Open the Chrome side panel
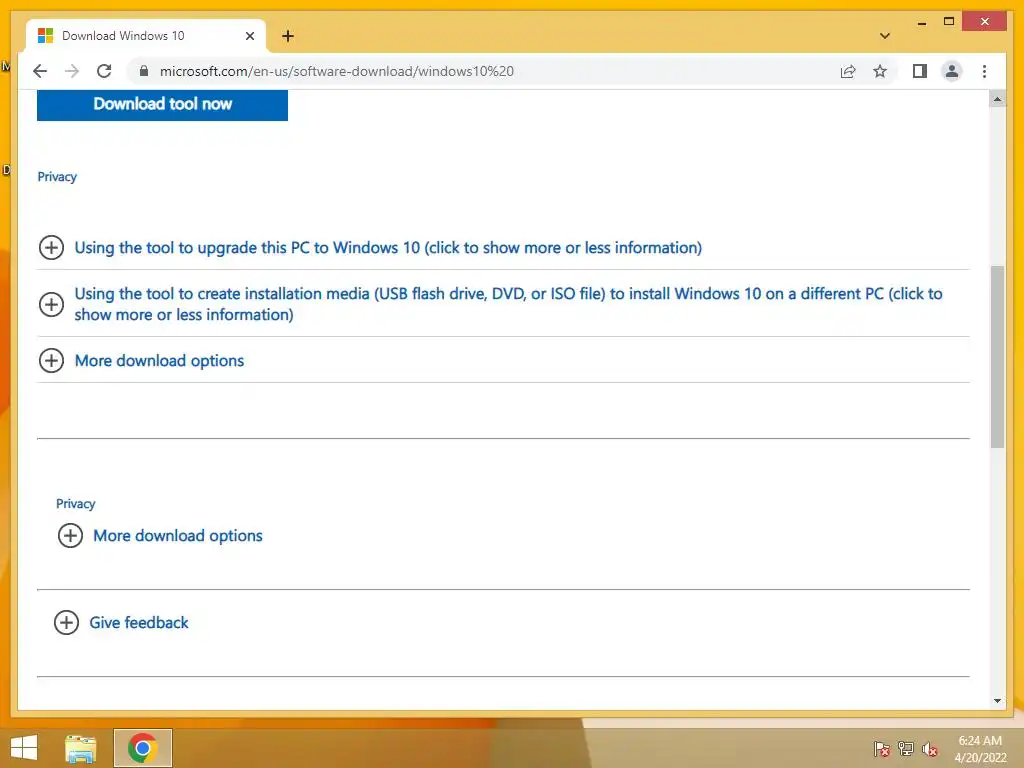 [920, 71]
